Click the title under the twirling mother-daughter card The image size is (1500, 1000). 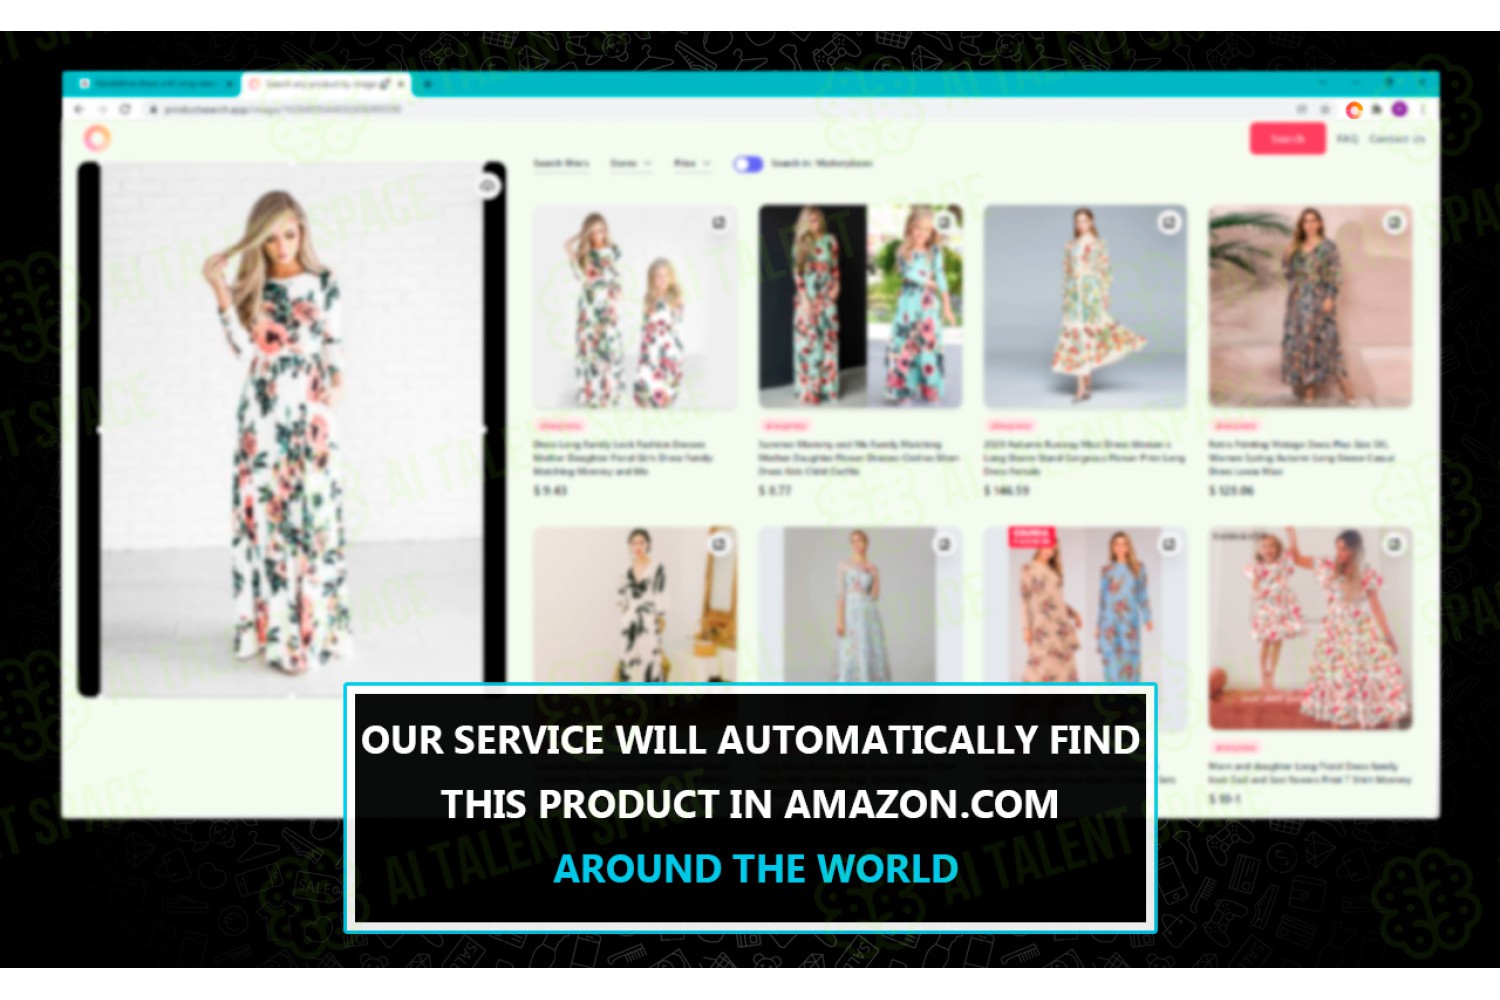click(1310, 773)
